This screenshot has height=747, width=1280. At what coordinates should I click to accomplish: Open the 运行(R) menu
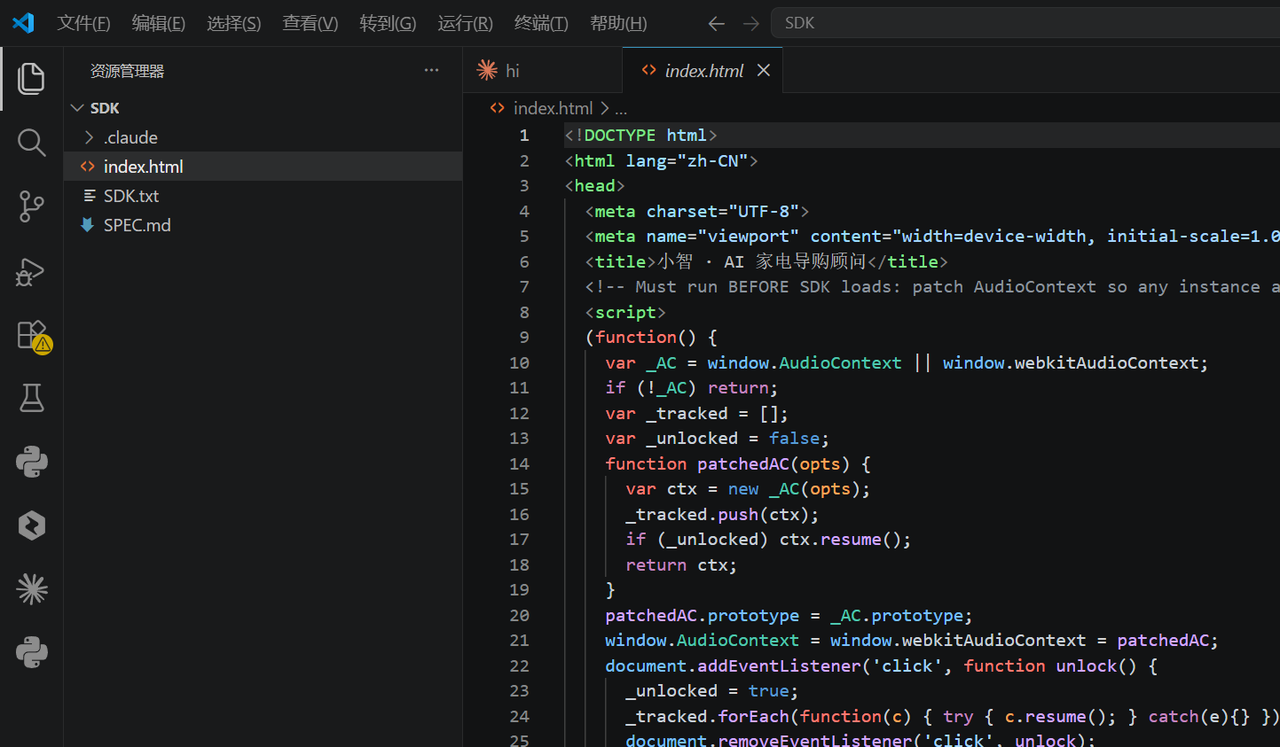coord(465,23)
